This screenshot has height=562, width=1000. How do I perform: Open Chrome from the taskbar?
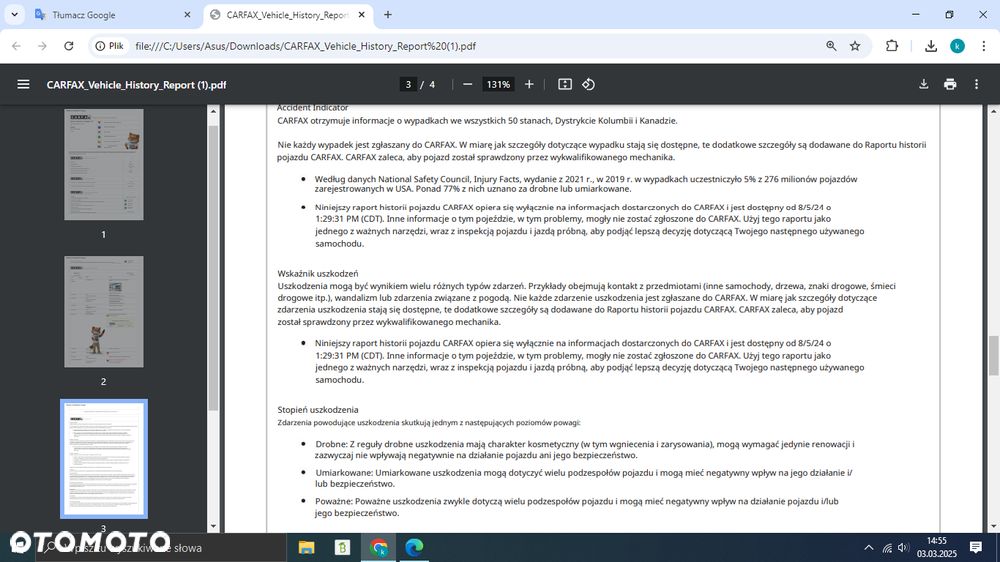(x=379, y=547)
